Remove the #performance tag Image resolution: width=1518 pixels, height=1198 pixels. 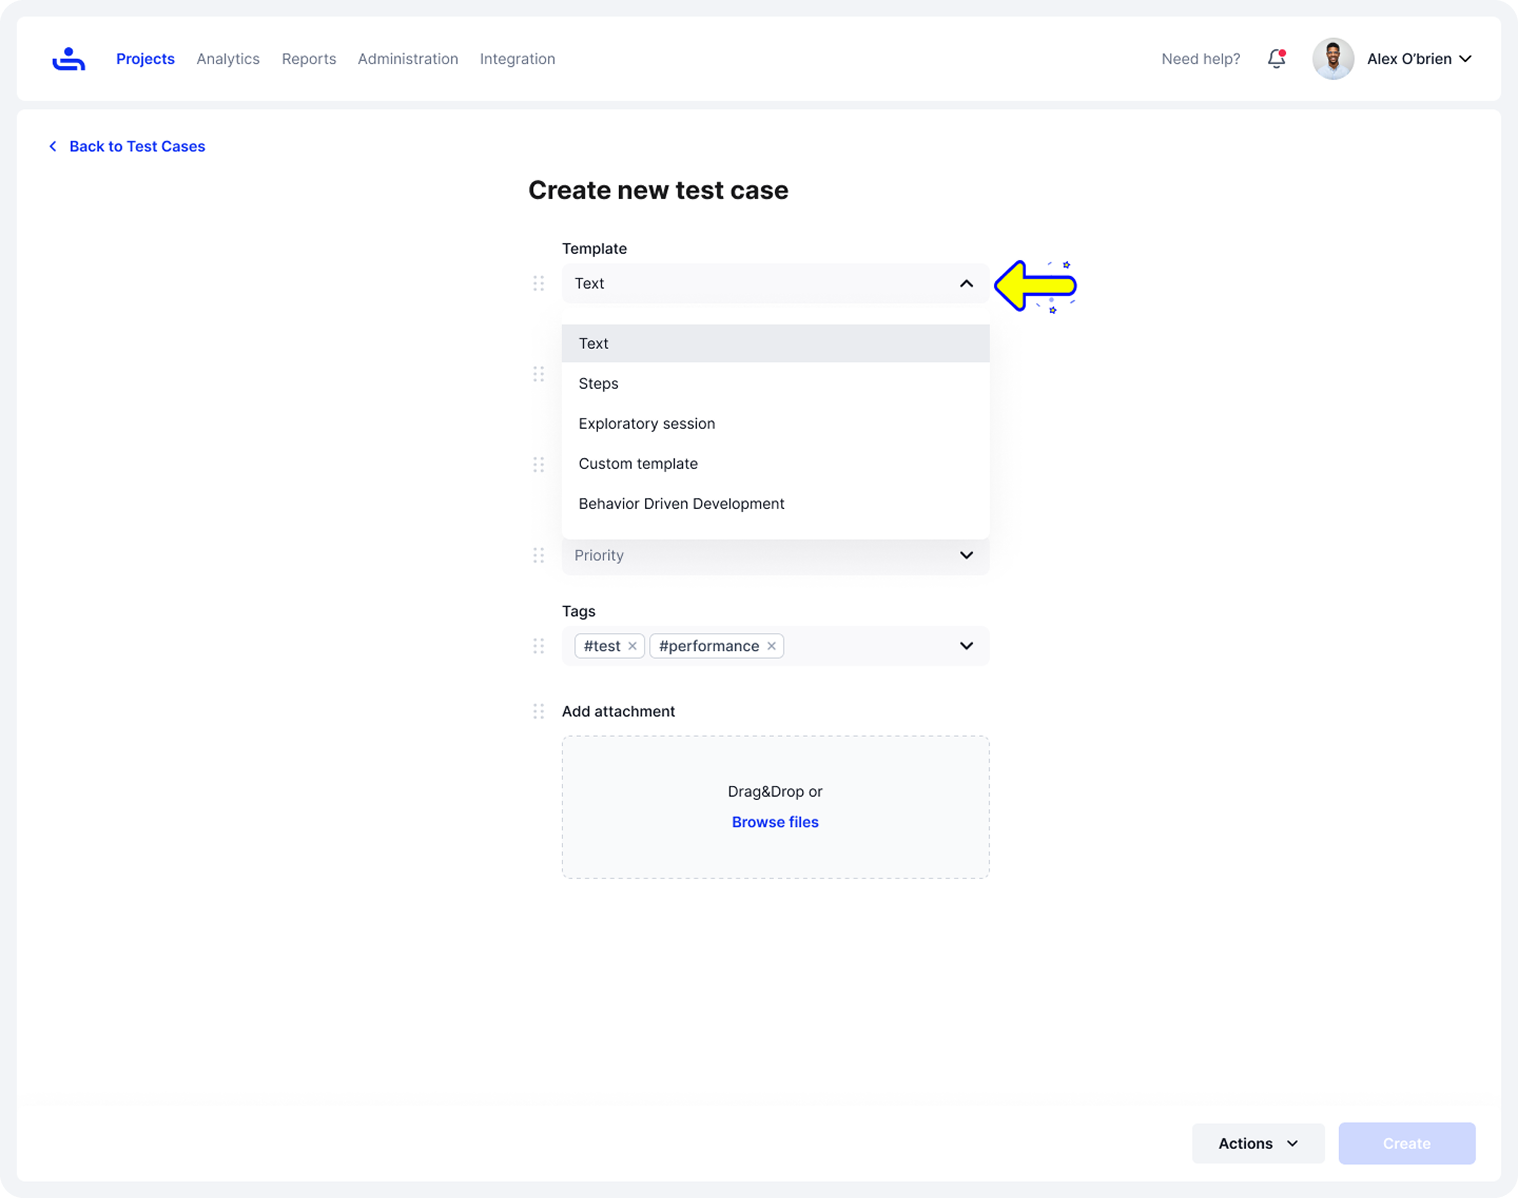[x=771, y=646]
